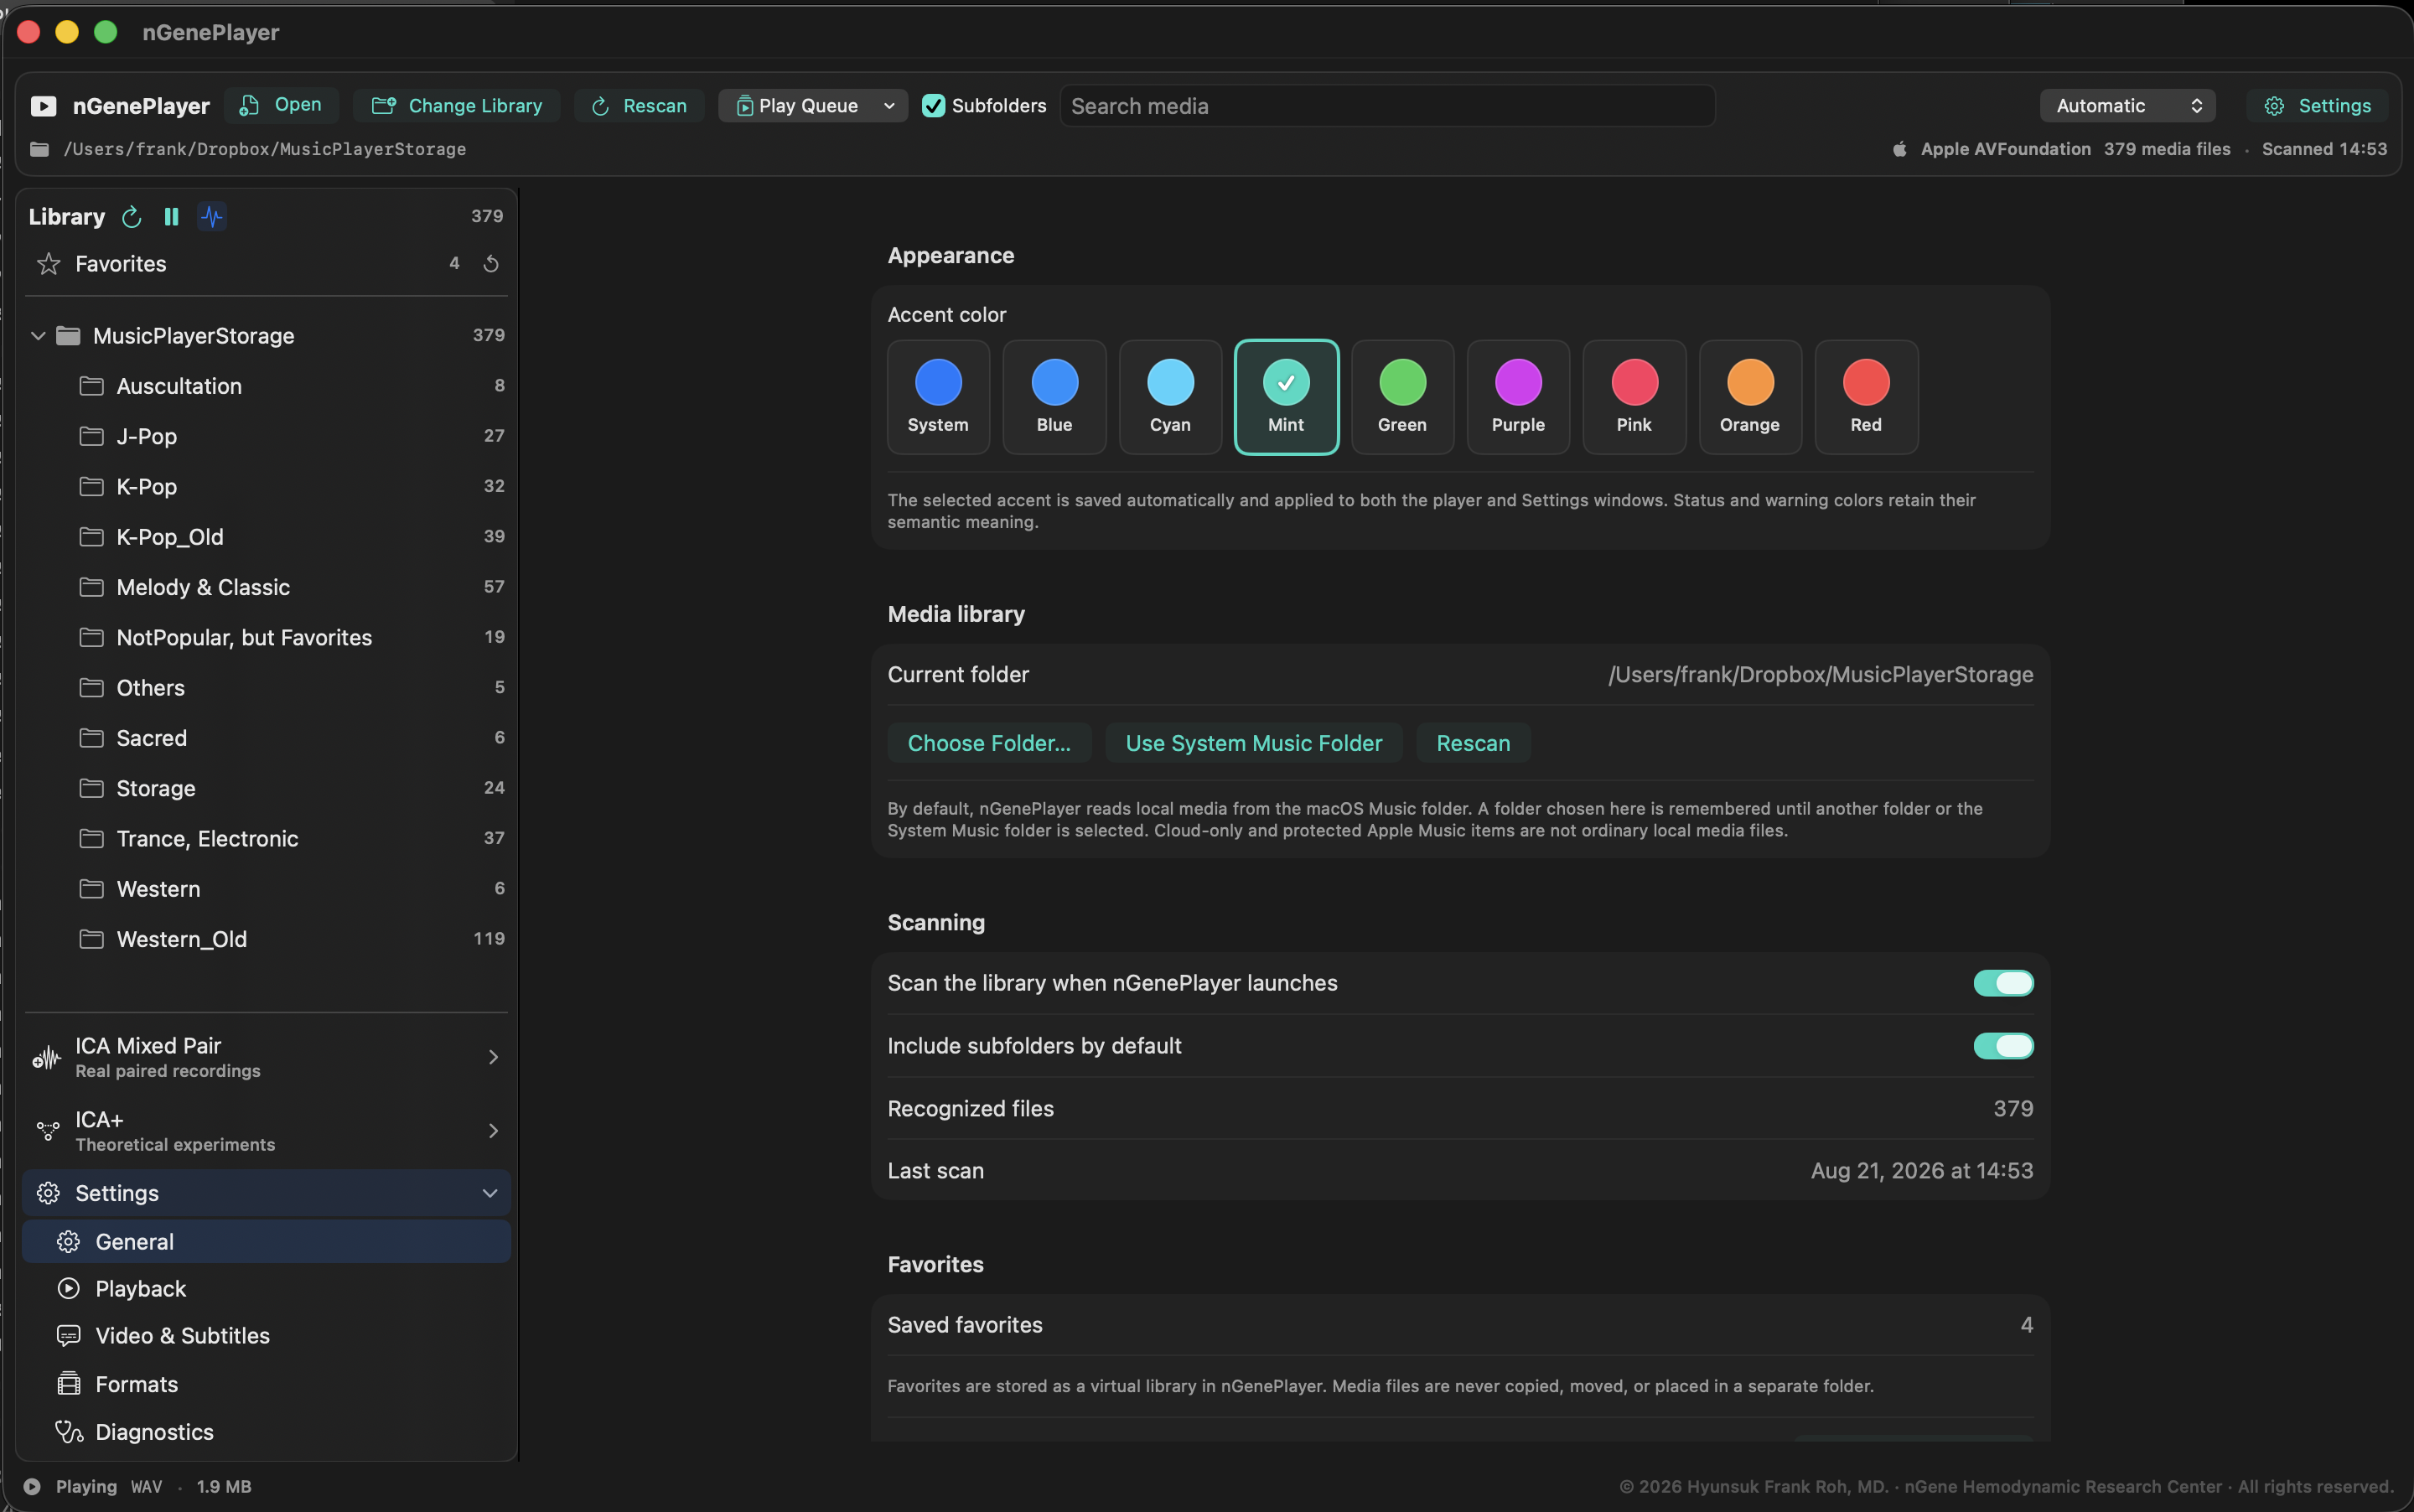Collapse the Settings section chevron

pyautogui.click(x=490, y=1193)
